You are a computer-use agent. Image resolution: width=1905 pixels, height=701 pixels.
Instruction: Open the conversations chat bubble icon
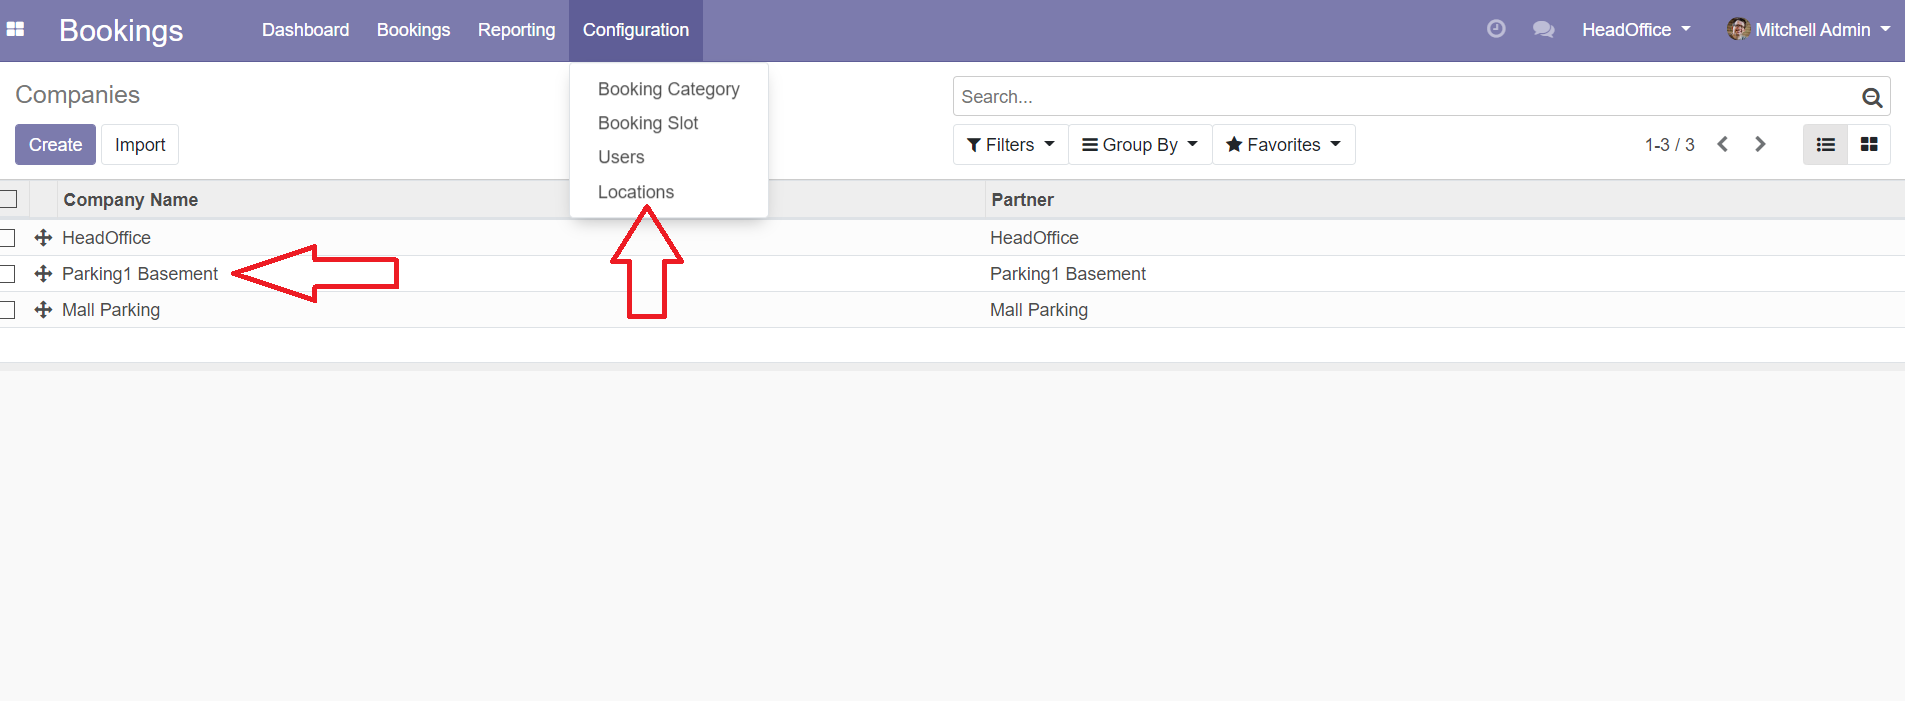(x=1543, y=30)
